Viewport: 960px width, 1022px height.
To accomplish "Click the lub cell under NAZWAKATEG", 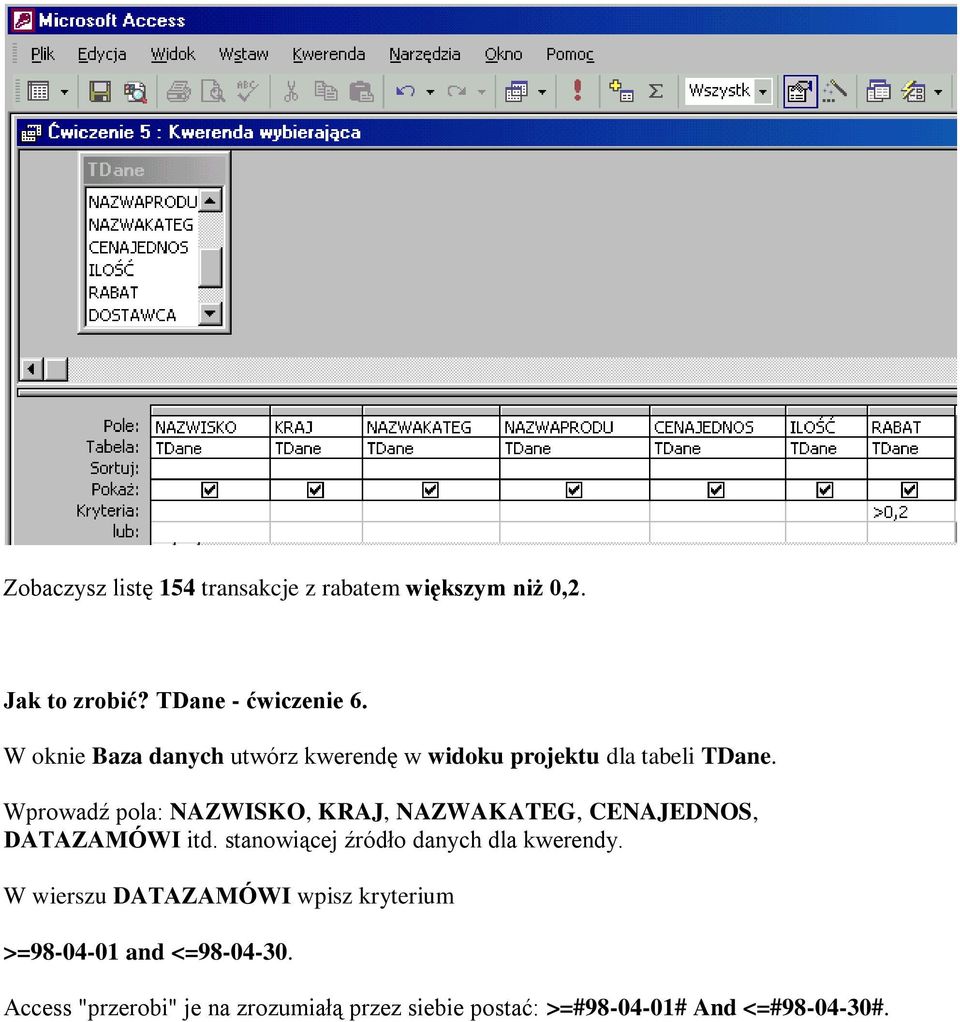I will (431, 533).
